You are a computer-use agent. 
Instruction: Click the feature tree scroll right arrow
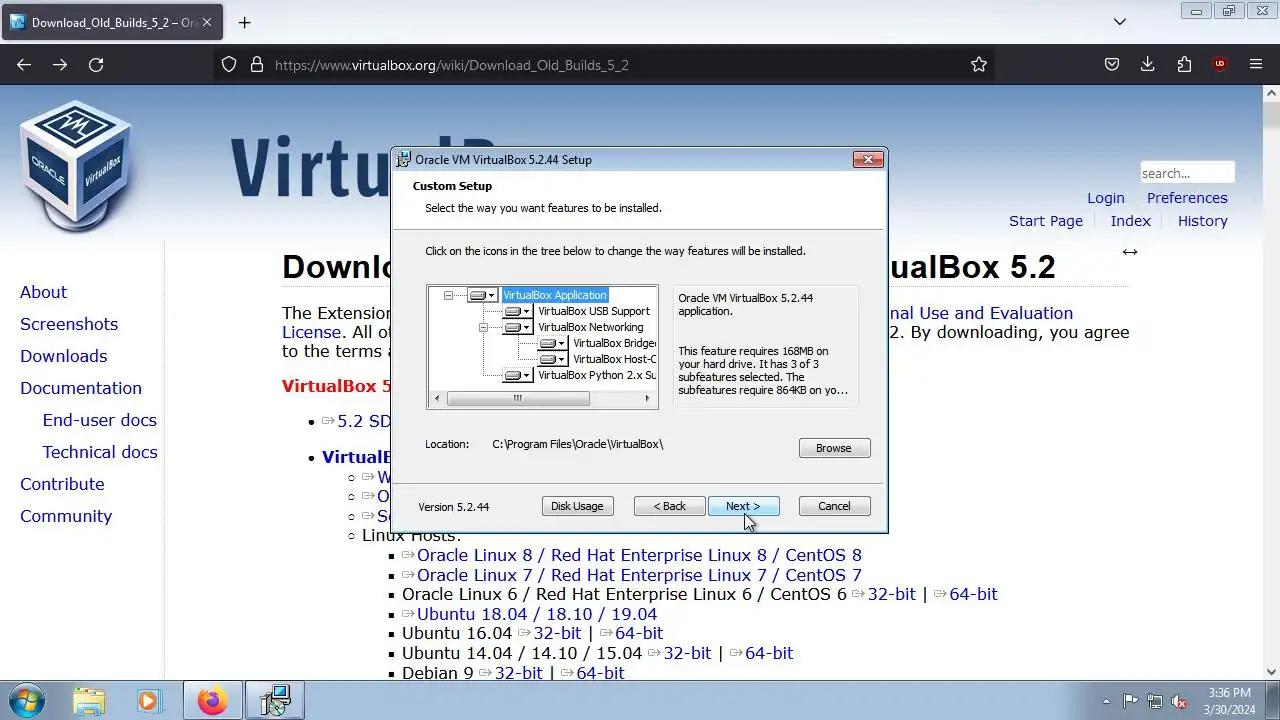[647, 398]
